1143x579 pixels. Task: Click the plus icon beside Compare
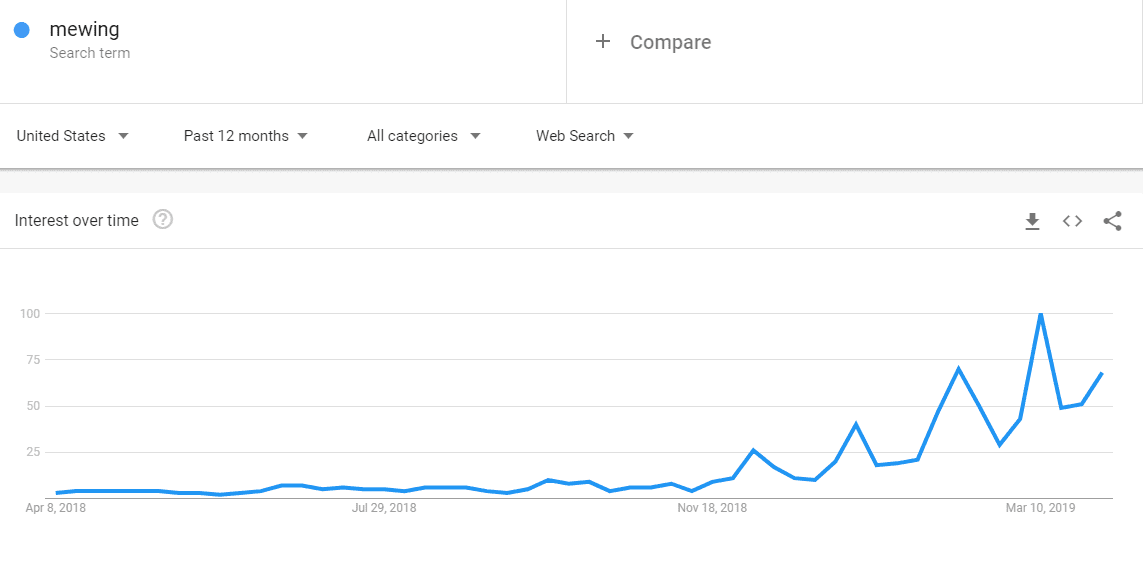tap(602, 42)
